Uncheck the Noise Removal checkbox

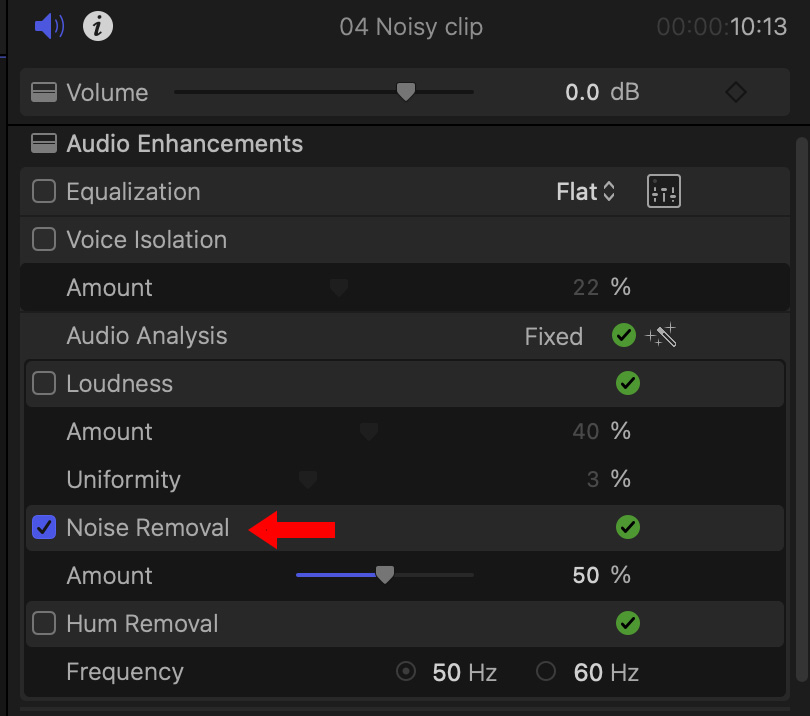point(44,527)
